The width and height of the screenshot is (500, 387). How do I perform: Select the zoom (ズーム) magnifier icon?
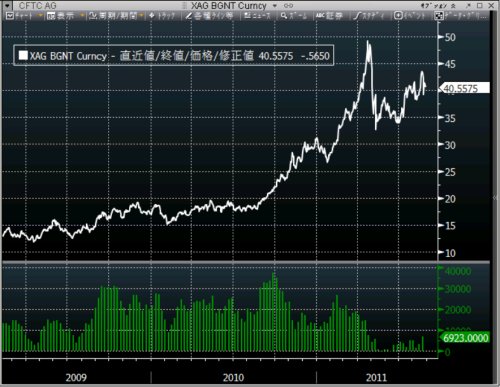pyautogui.click(x=284, y=16)
